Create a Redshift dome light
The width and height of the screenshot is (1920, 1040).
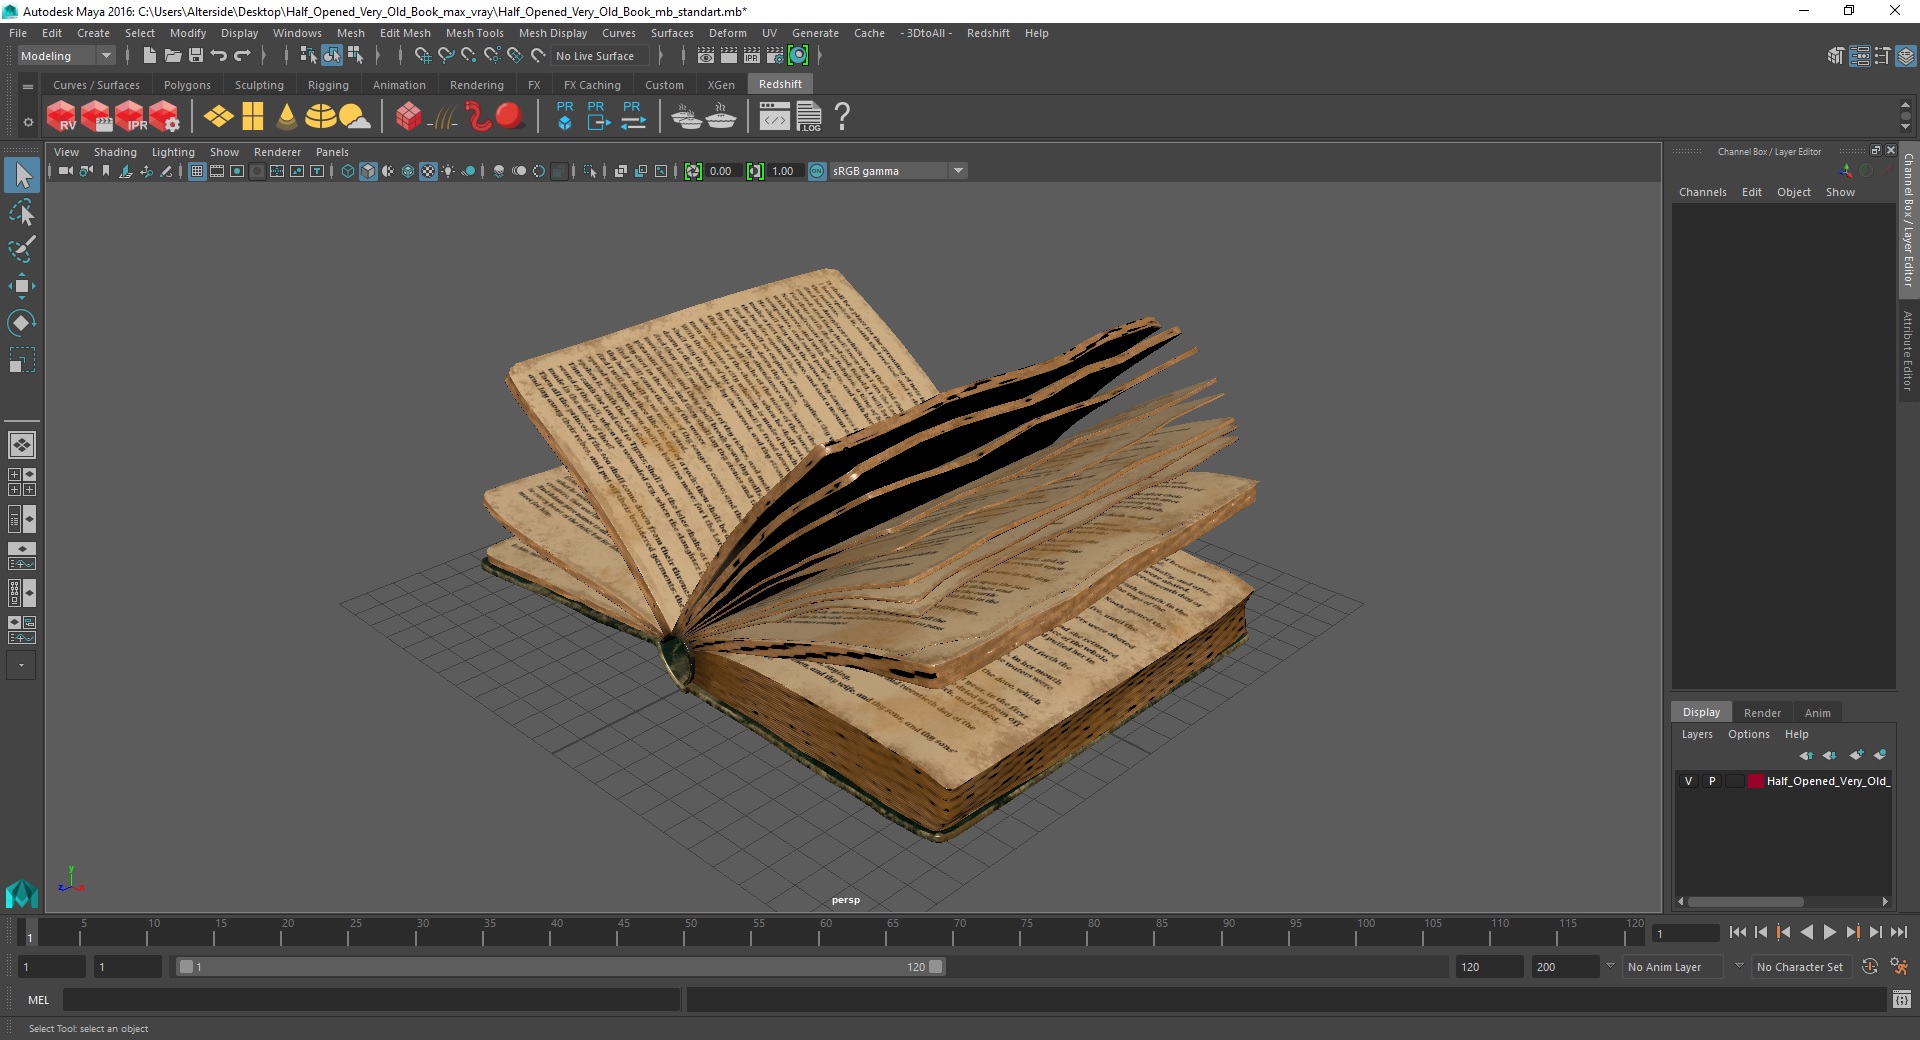(320, 116)
